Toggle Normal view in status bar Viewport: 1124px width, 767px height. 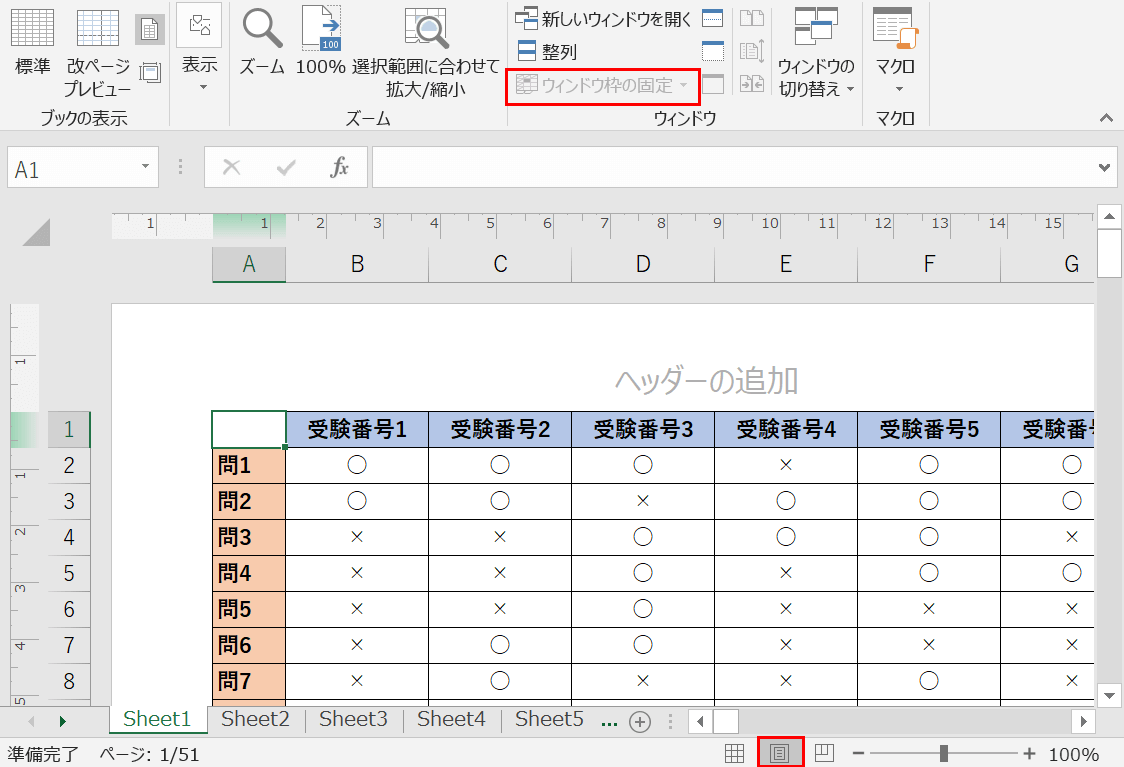734,754
